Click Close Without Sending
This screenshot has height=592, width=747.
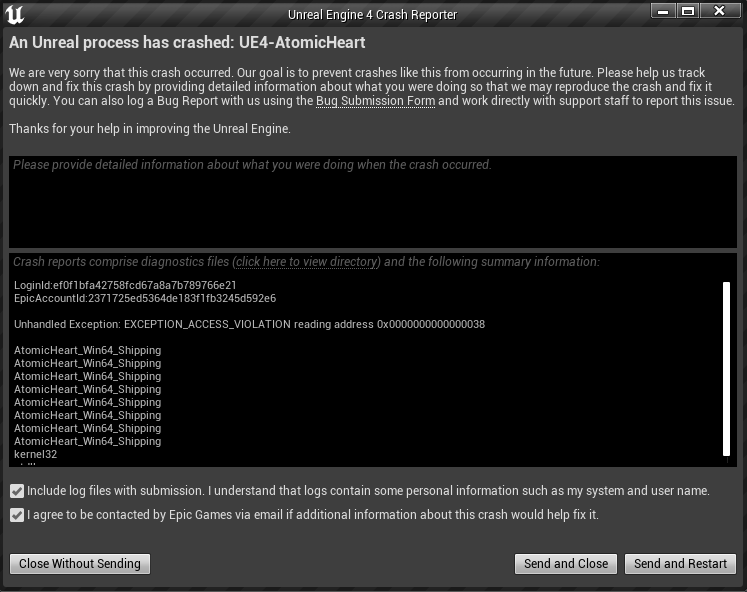point(80,563)
